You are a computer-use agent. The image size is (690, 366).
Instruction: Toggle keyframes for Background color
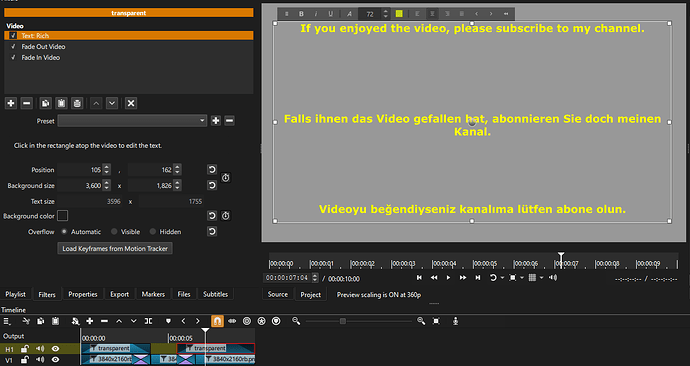(226, 216)
